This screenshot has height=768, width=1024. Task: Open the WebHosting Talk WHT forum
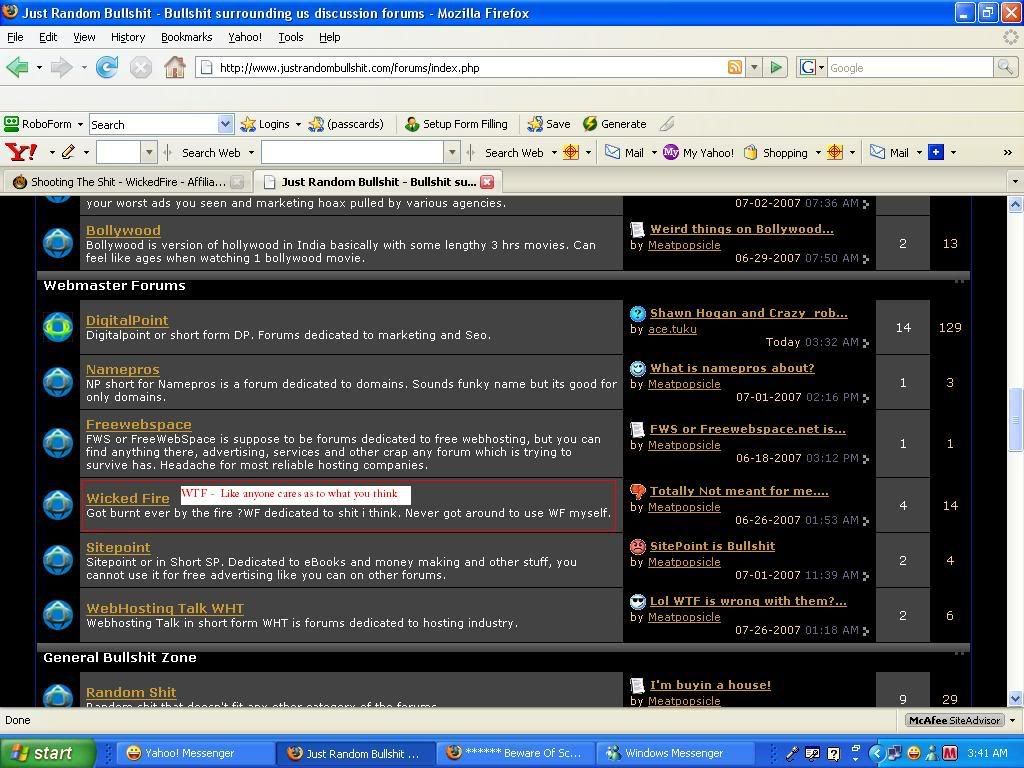coord(165,608)
